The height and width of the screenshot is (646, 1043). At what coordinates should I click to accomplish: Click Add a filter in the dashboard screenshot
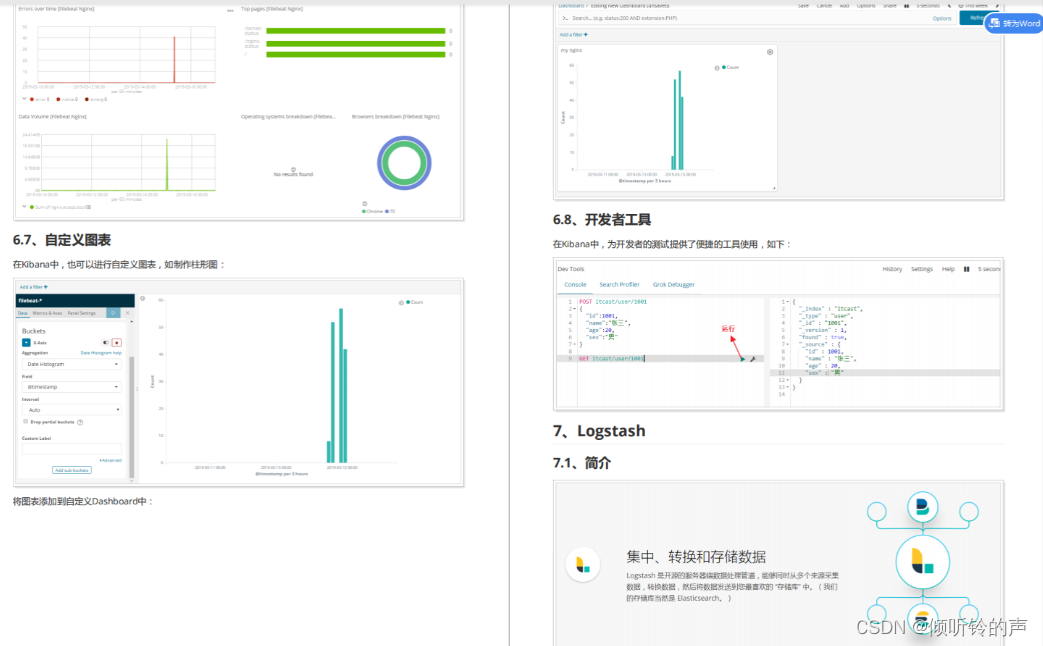click(x=573, y=35)
